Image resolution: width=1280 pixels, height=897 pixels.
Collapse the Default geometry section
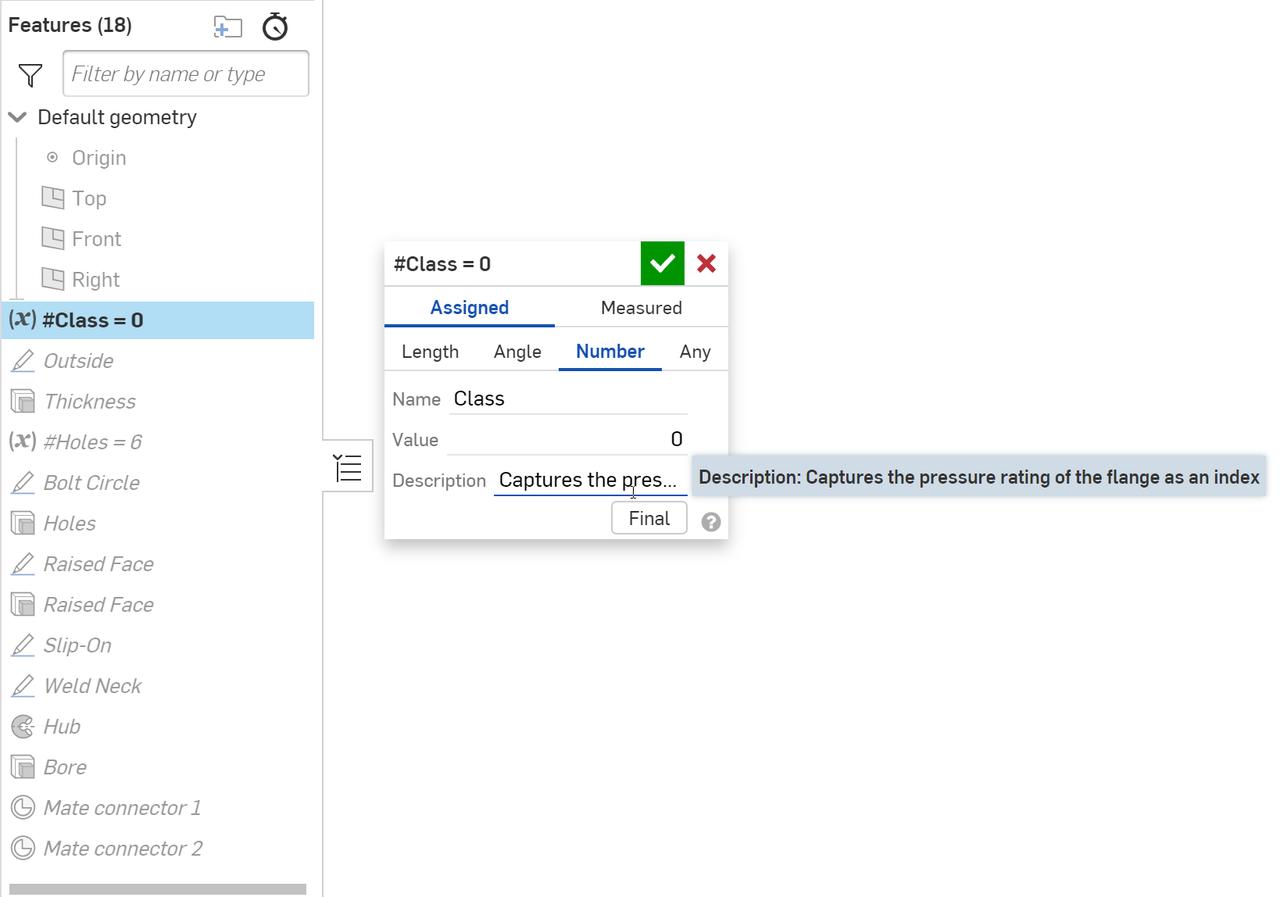(x=16, y=117)
